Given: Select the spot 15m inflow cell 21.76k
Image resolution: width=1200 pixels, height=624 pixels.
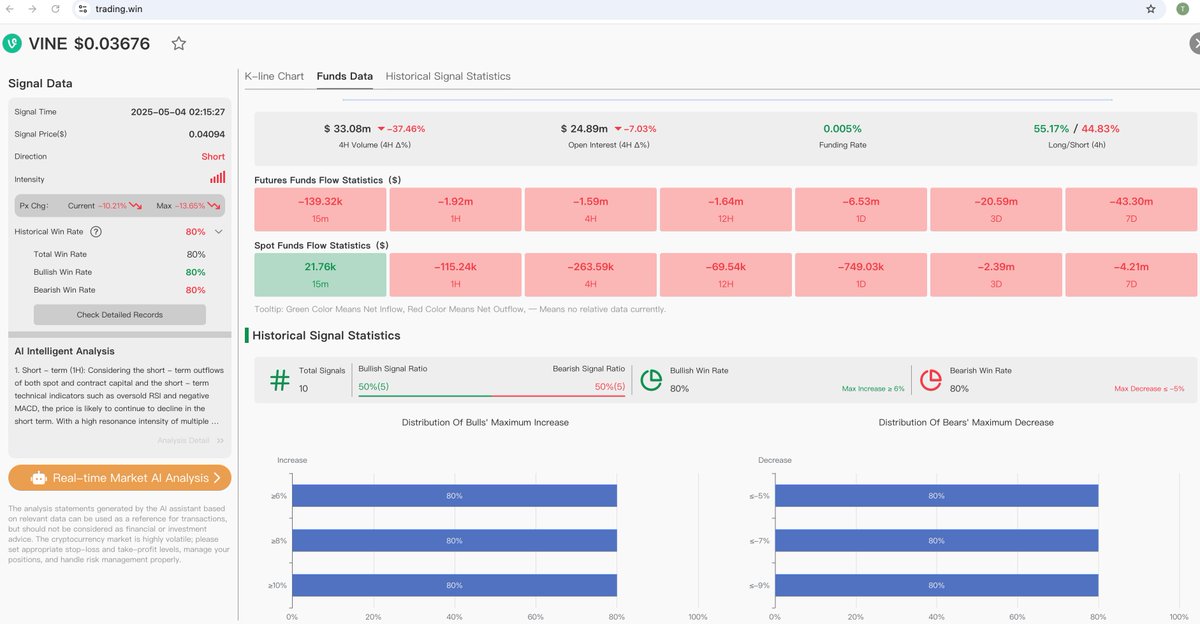Looking at the screenshot, I should [x=320, y=274].
